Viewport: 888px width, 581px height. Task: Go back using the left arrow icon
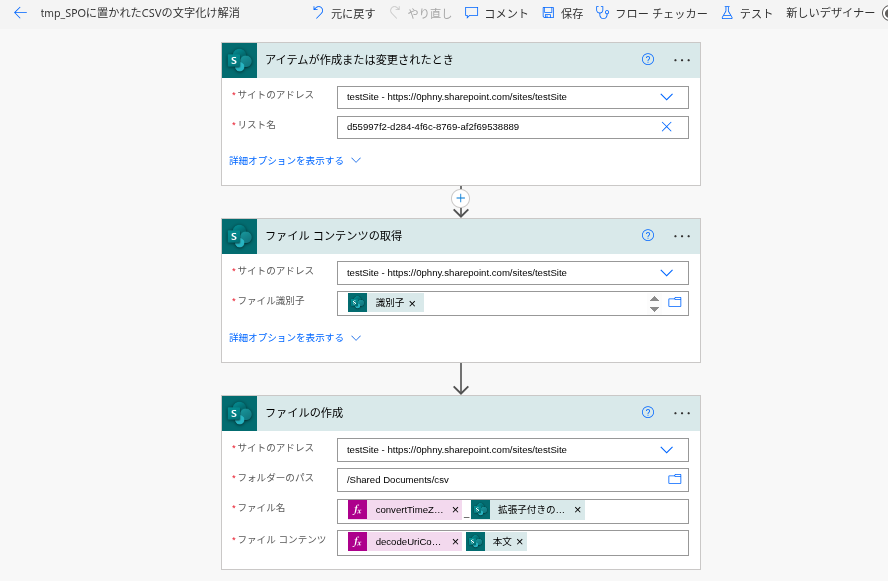coord(20,12)
